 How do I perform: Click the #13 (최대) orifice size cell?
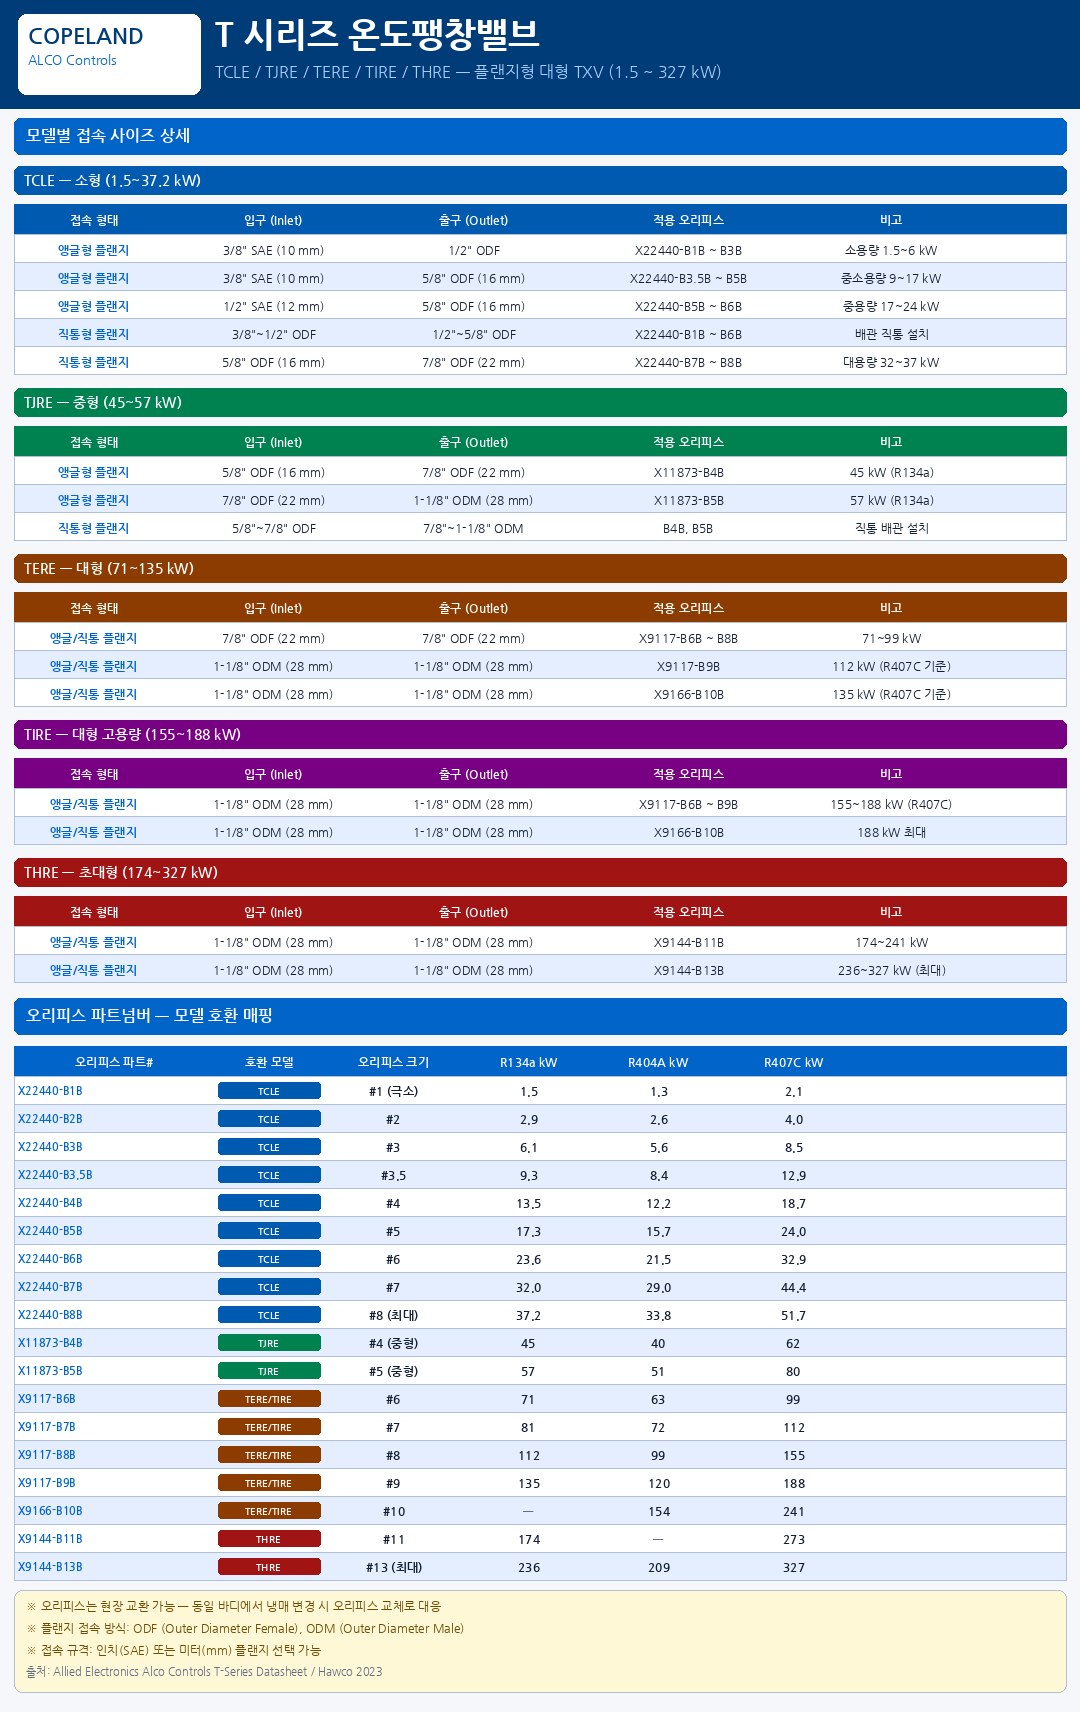pos(394,1567)
